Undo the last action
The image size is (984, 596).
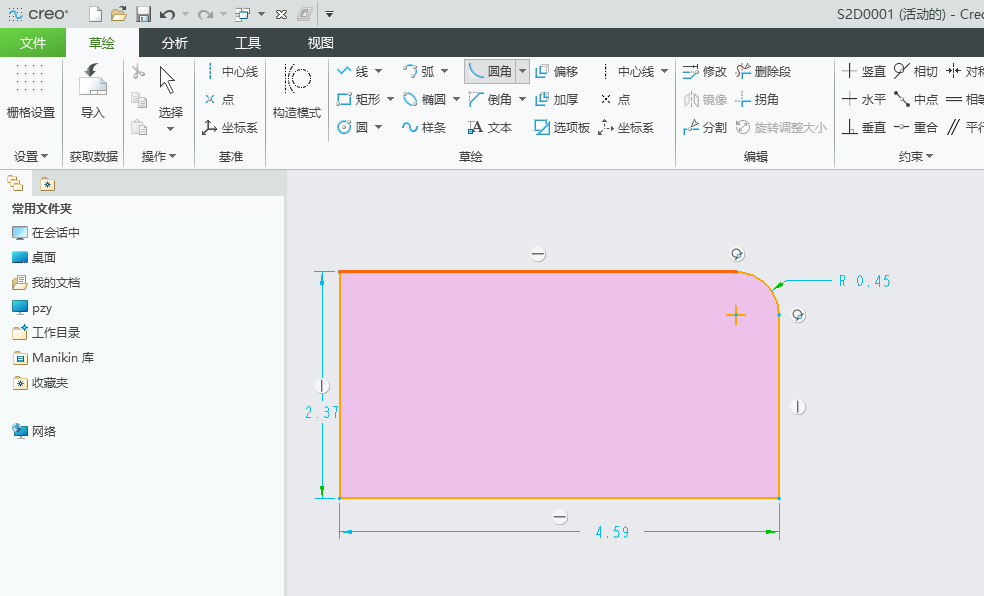click(167, 14)
